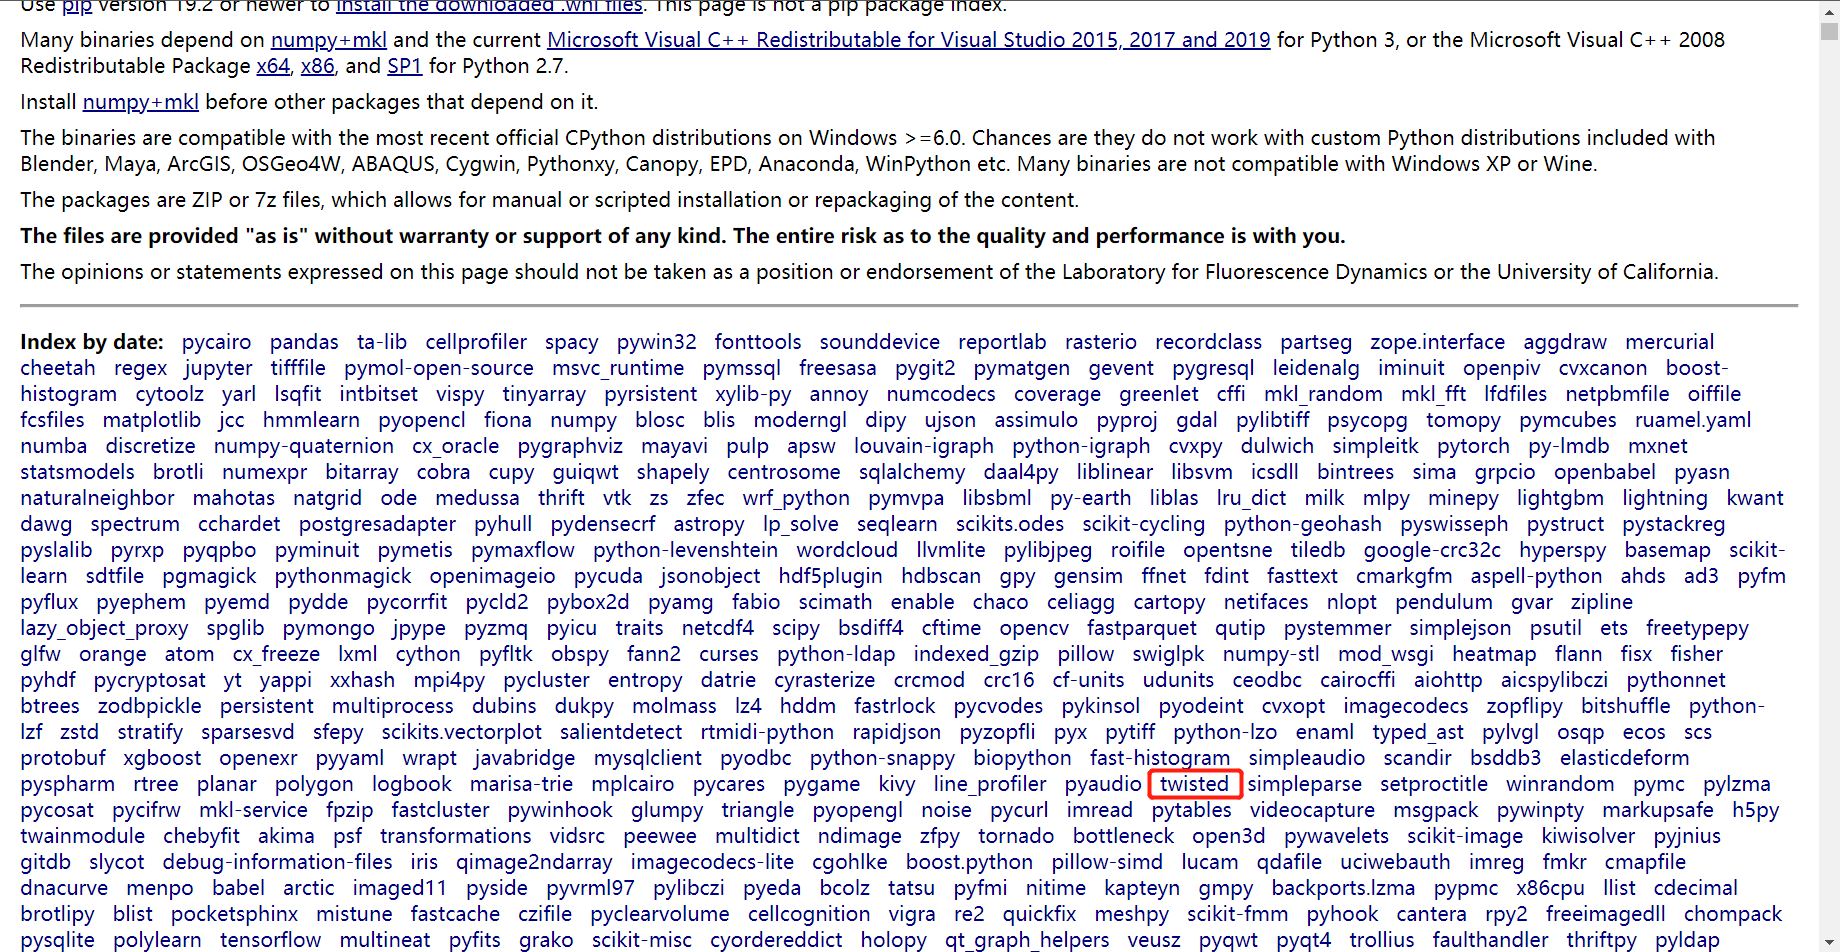The width and height of the screenshot is (1840, 952).
Task: Open the cython package link
Action: 428,654
